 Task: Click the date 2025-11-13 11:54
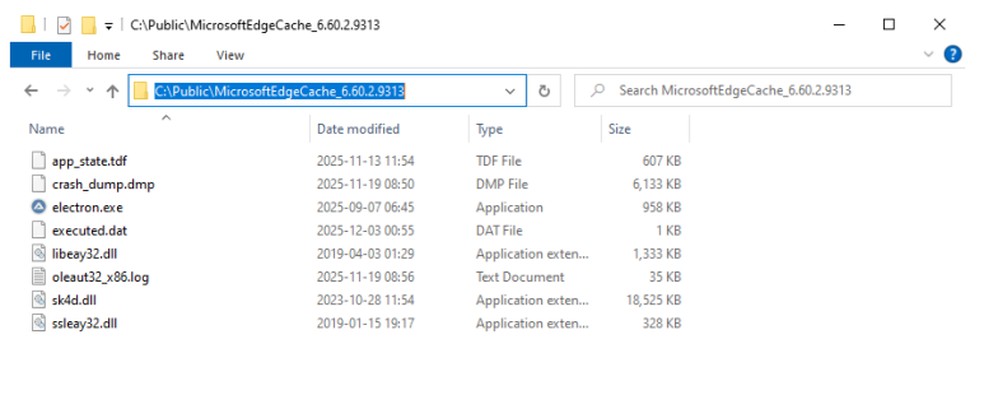point(365,161)
